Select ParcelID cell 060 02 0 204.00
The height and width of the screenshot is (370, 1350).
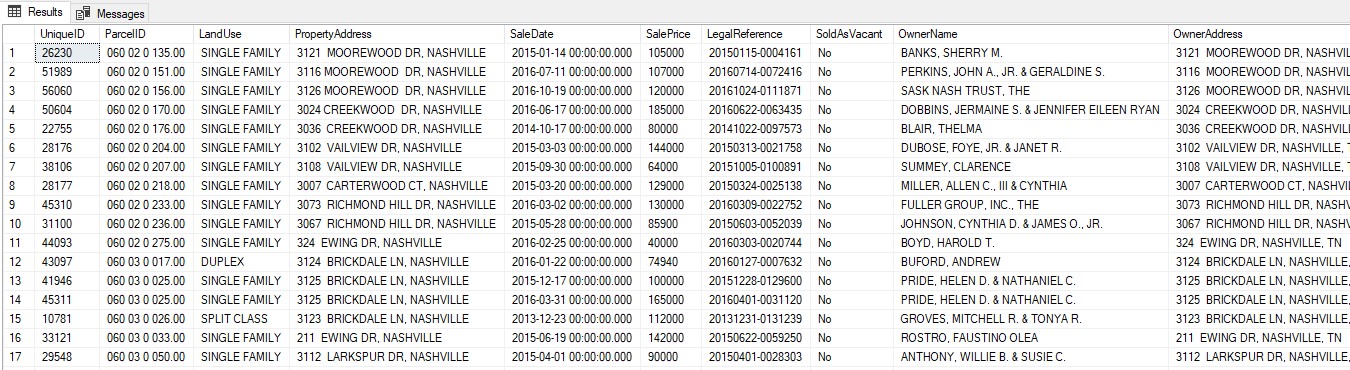coord(147,148)
